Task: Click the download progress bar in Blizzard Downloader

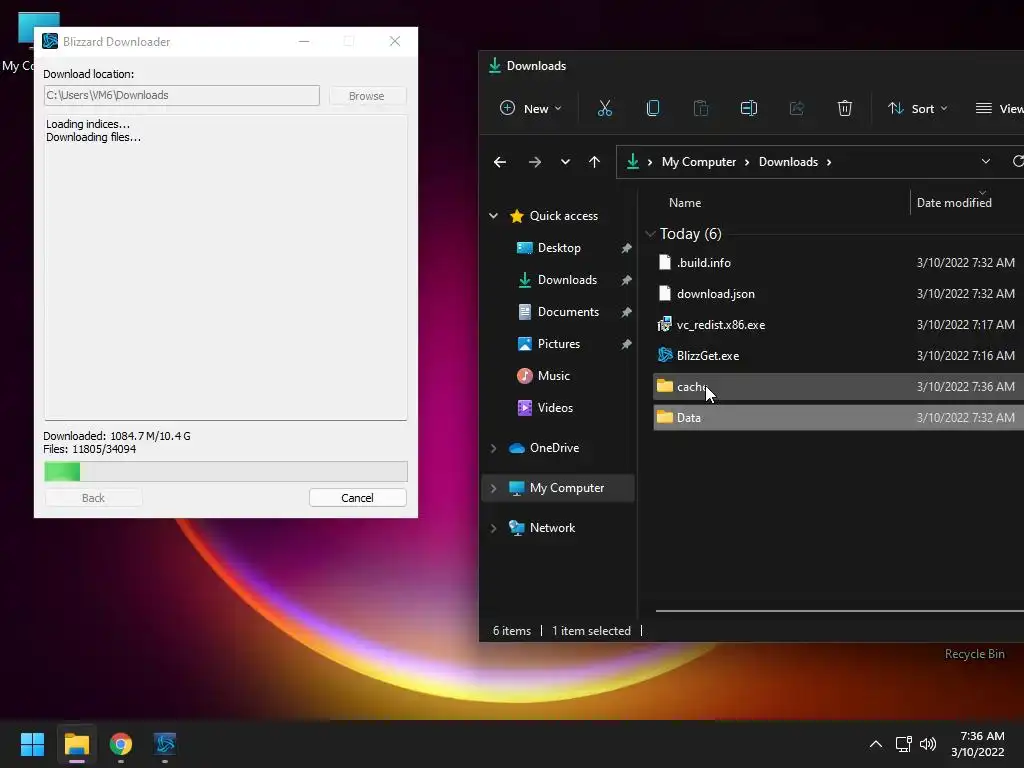Action: pyautogui.click(x=226, y=471)
